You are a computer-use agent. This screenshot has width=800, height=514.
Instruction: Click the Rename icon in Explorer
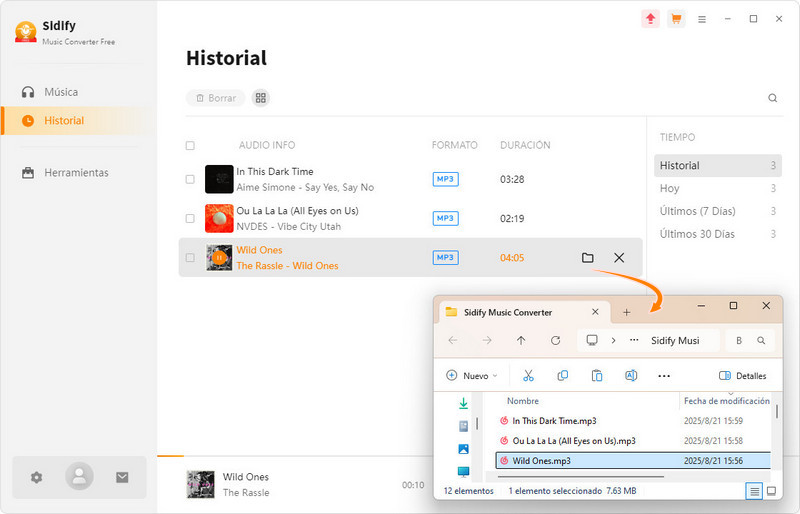(x=631, y=376)
